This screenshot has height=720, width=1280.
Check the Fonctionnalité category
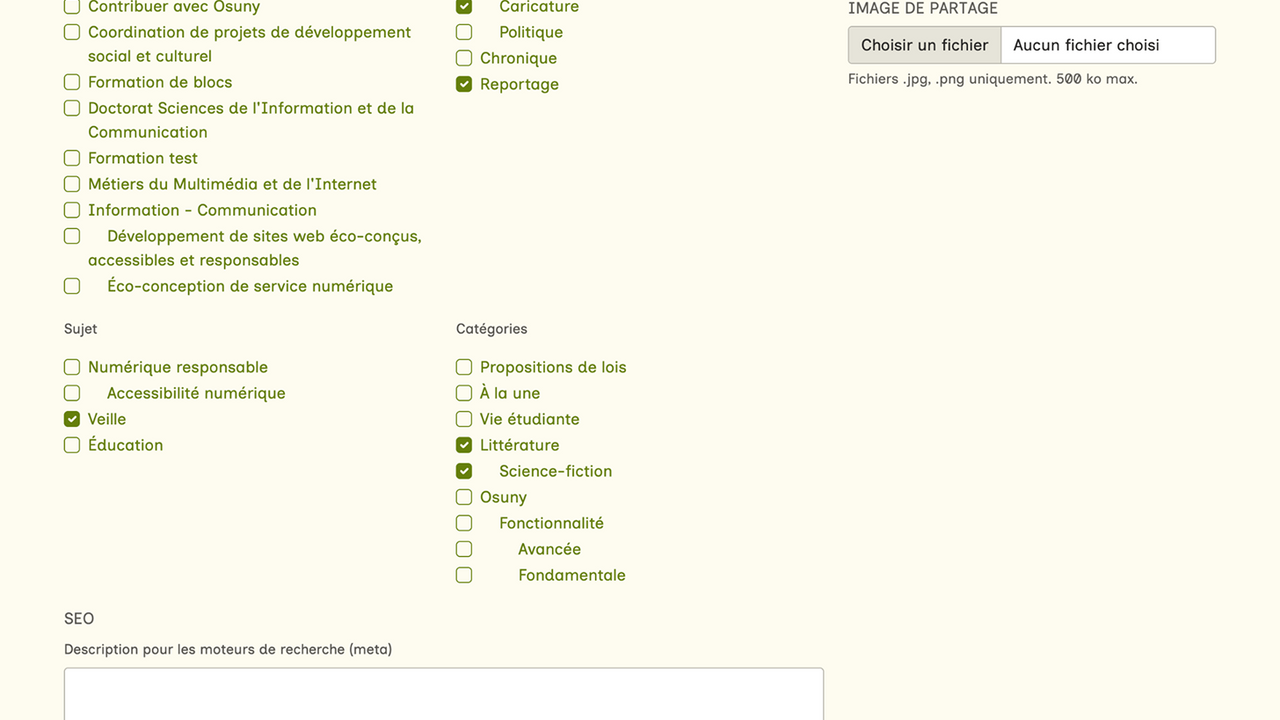[464, 523]
